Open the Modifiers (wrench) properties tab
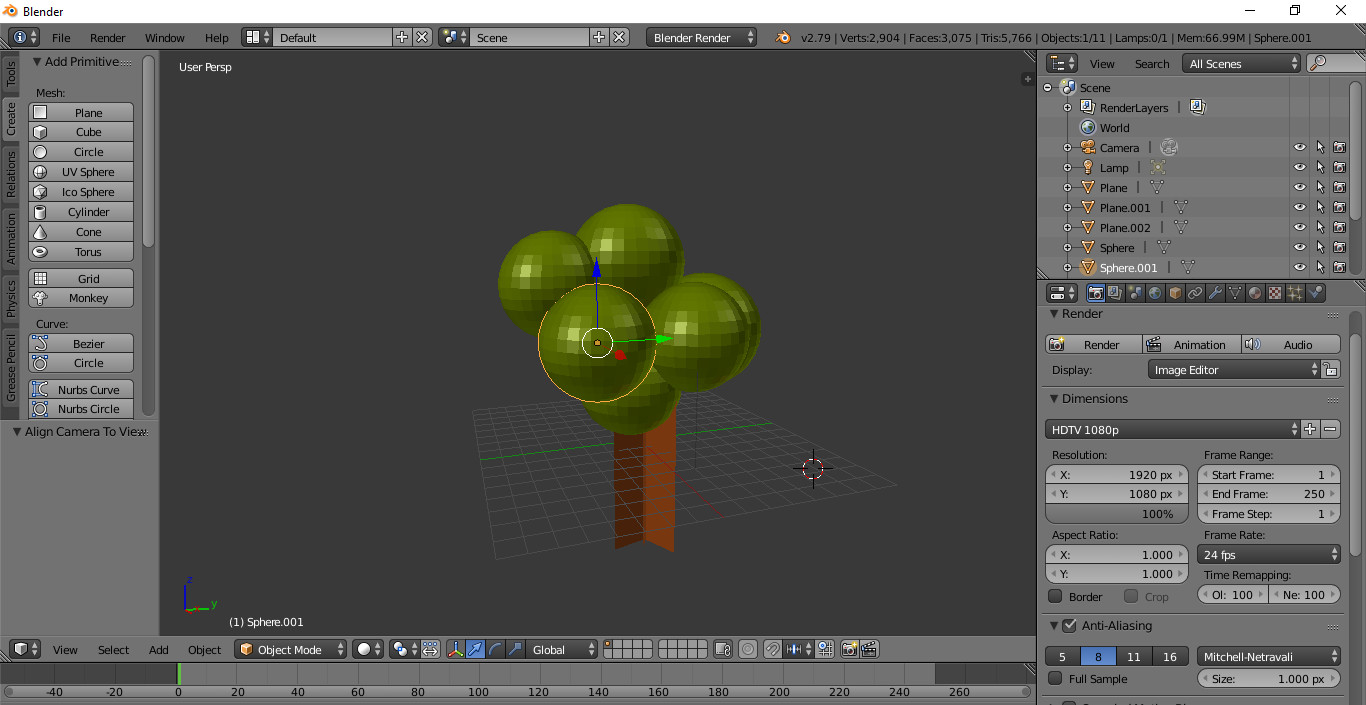 [1216, 292]
